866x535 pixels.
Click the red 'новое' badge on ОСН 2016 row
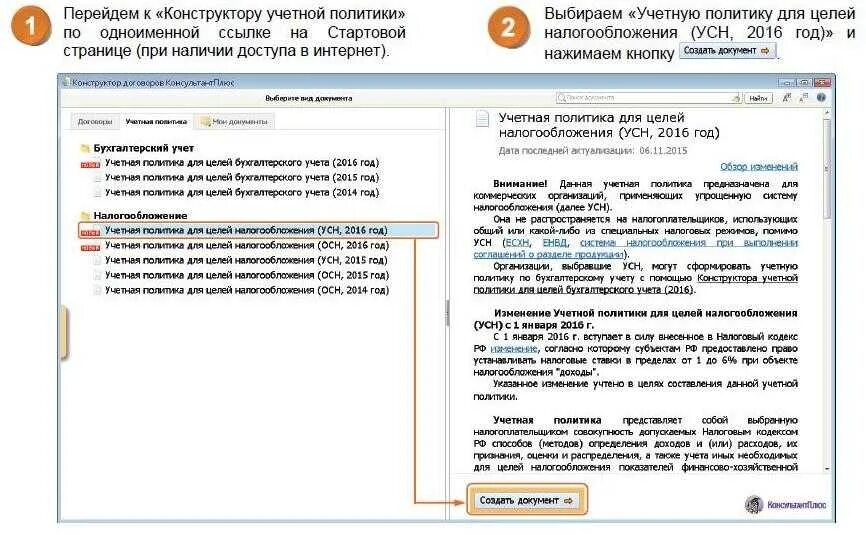(91, 248)
